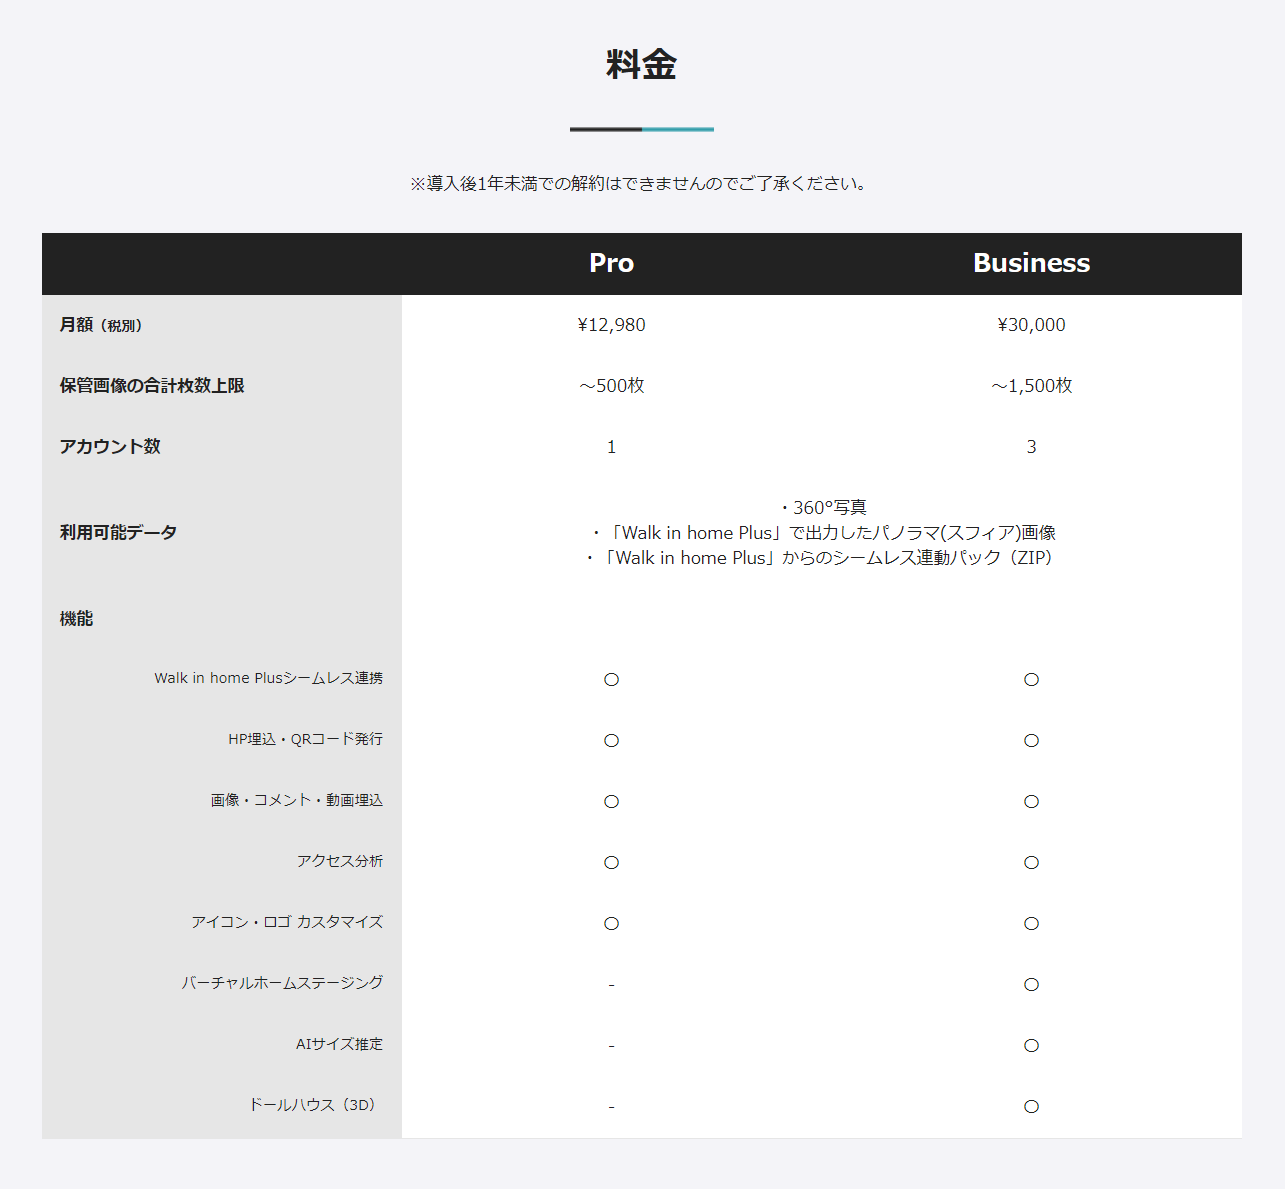Click the Pro column header
The width and height of the screenshot is (1285, 1189).
611,263
